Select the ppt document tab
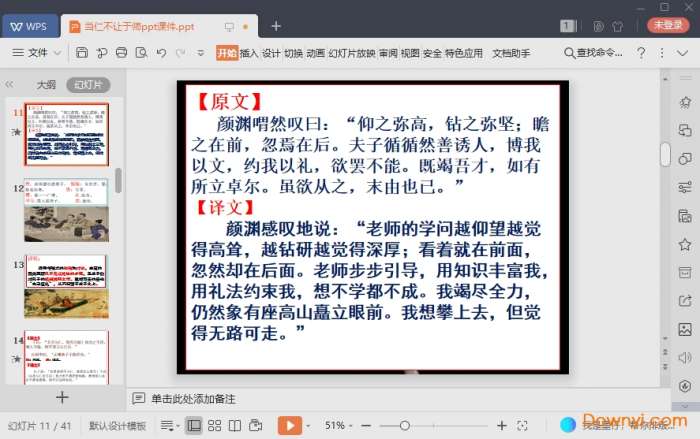The height and width of the screenshot is (439, 700). pos(159,26)
